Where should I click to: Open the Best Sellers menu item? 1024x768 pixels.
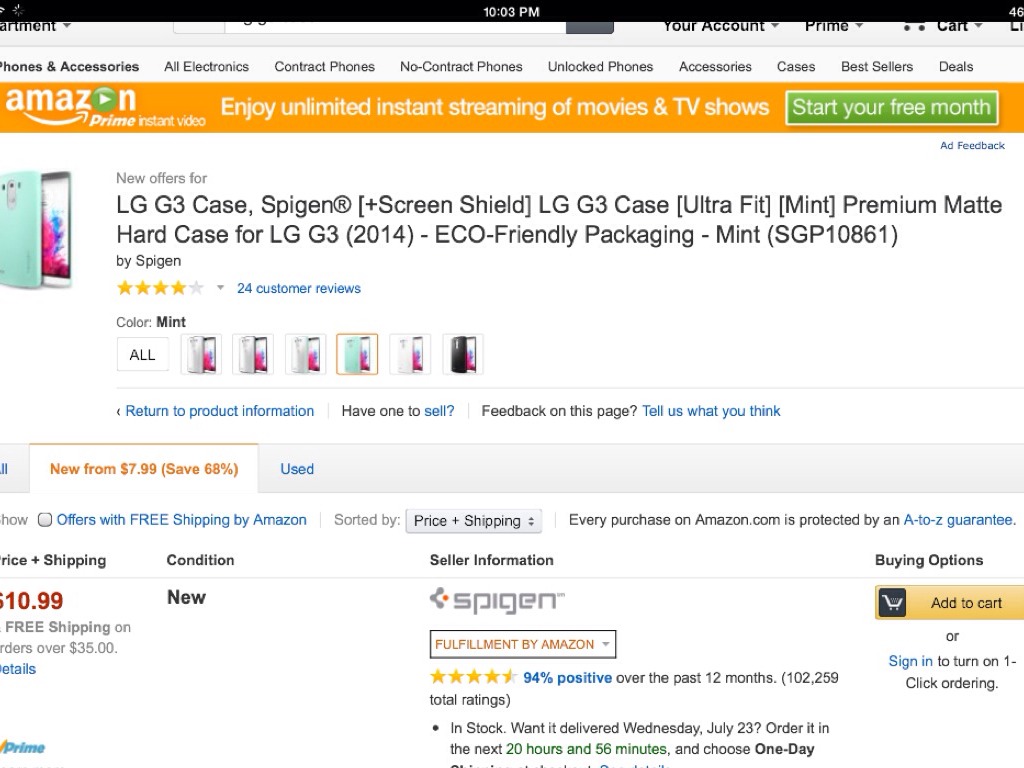click(877, 67)
